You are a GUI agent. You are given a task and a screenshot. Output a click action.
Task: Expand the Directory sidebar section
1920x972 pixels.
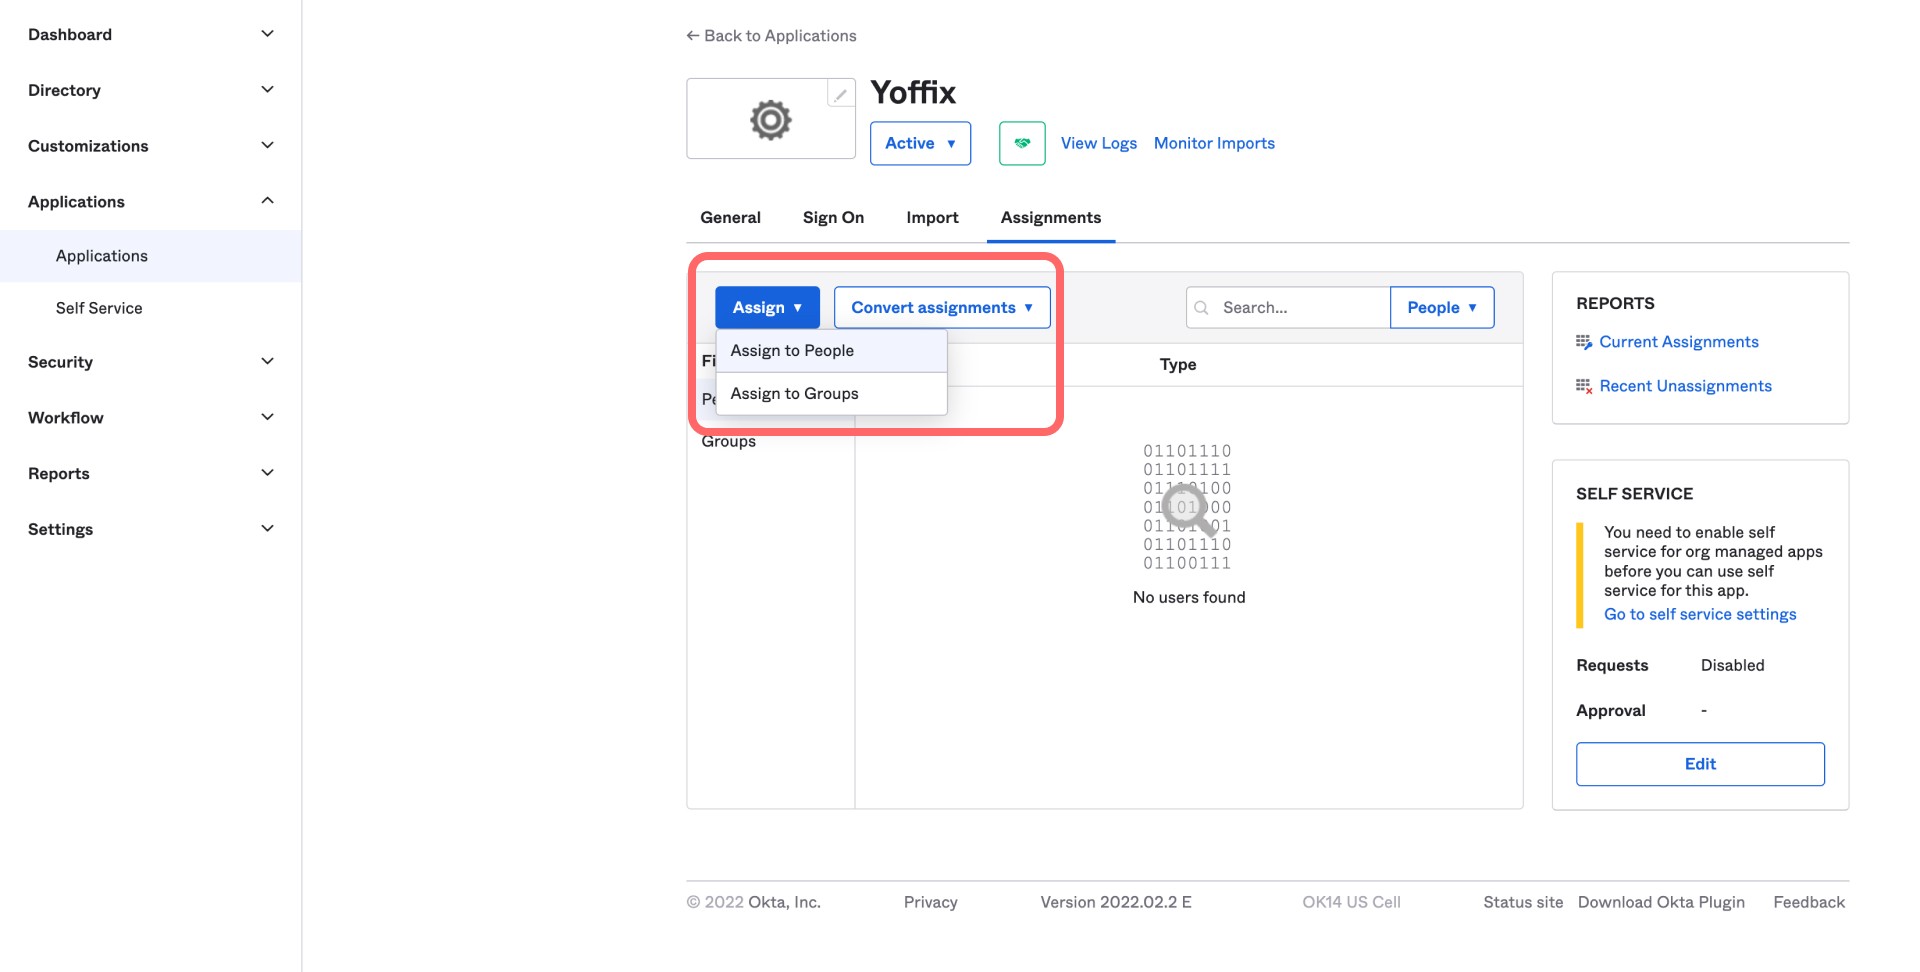coord(267,90)
